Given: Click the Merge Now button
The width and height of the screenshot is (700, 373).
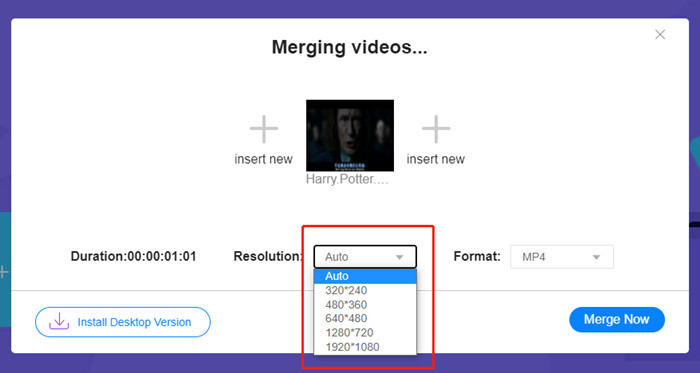Looking at the screenshot, I should [617, 319].
